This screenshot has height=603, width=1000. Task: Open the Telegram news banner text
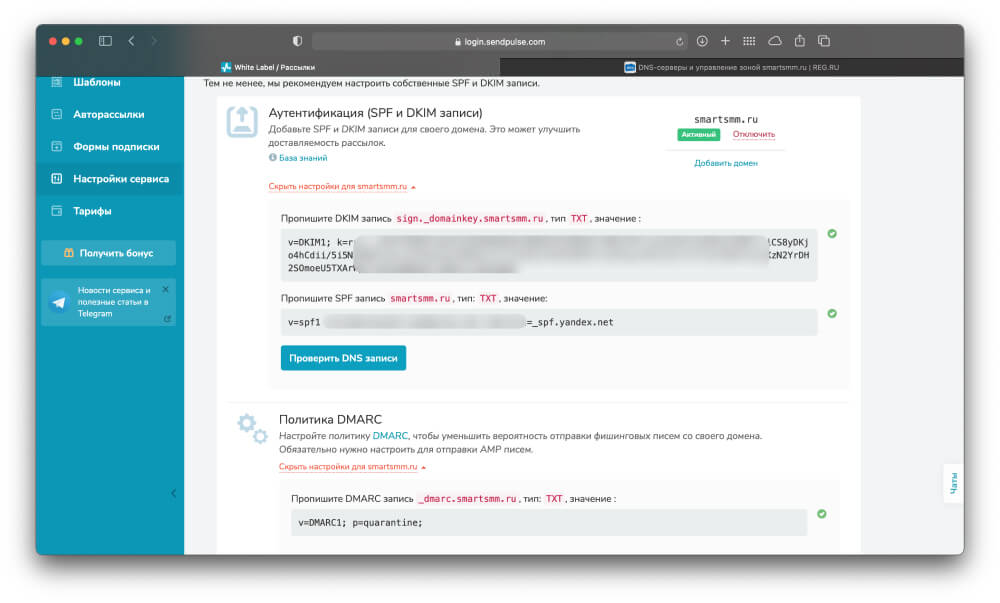[114, 302]
